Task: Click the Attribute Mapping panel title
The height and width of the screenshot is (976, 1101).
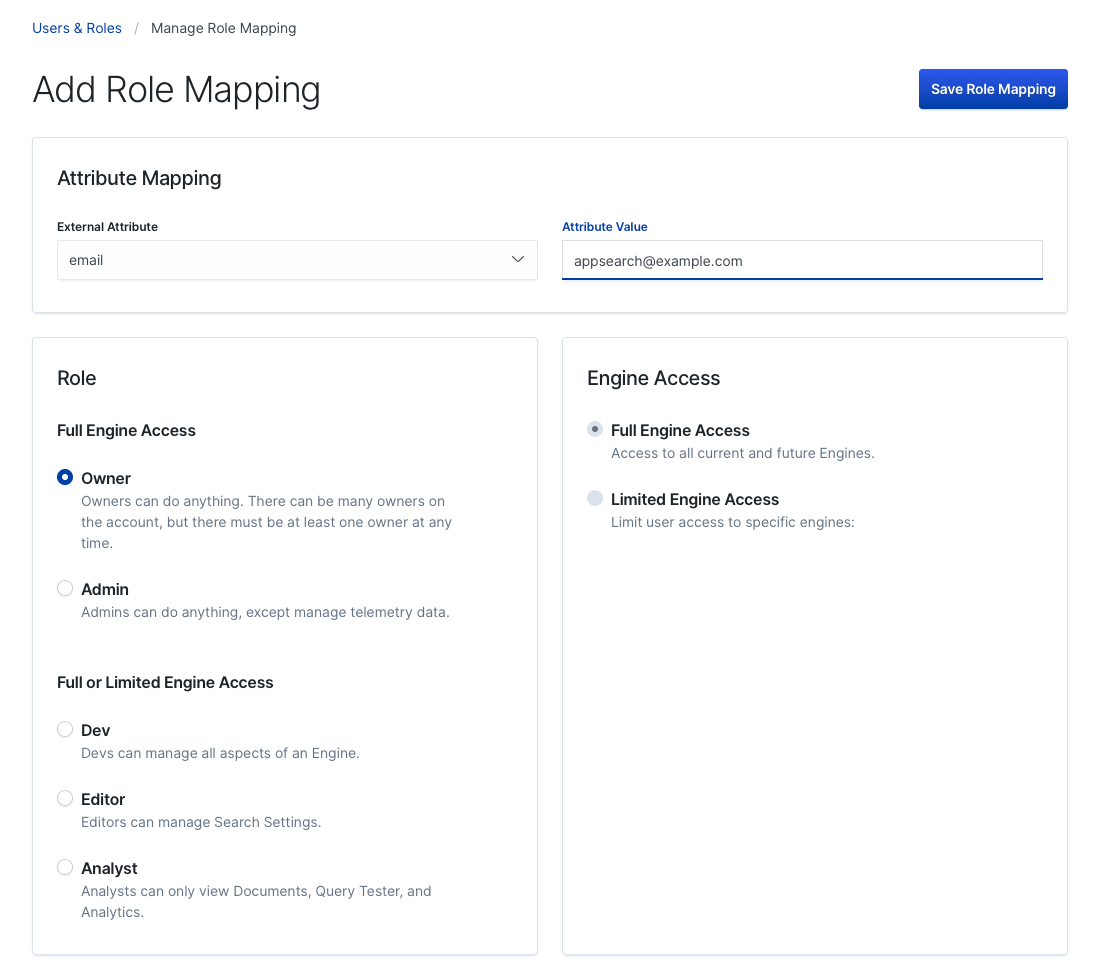Action: tap(139, 178)
